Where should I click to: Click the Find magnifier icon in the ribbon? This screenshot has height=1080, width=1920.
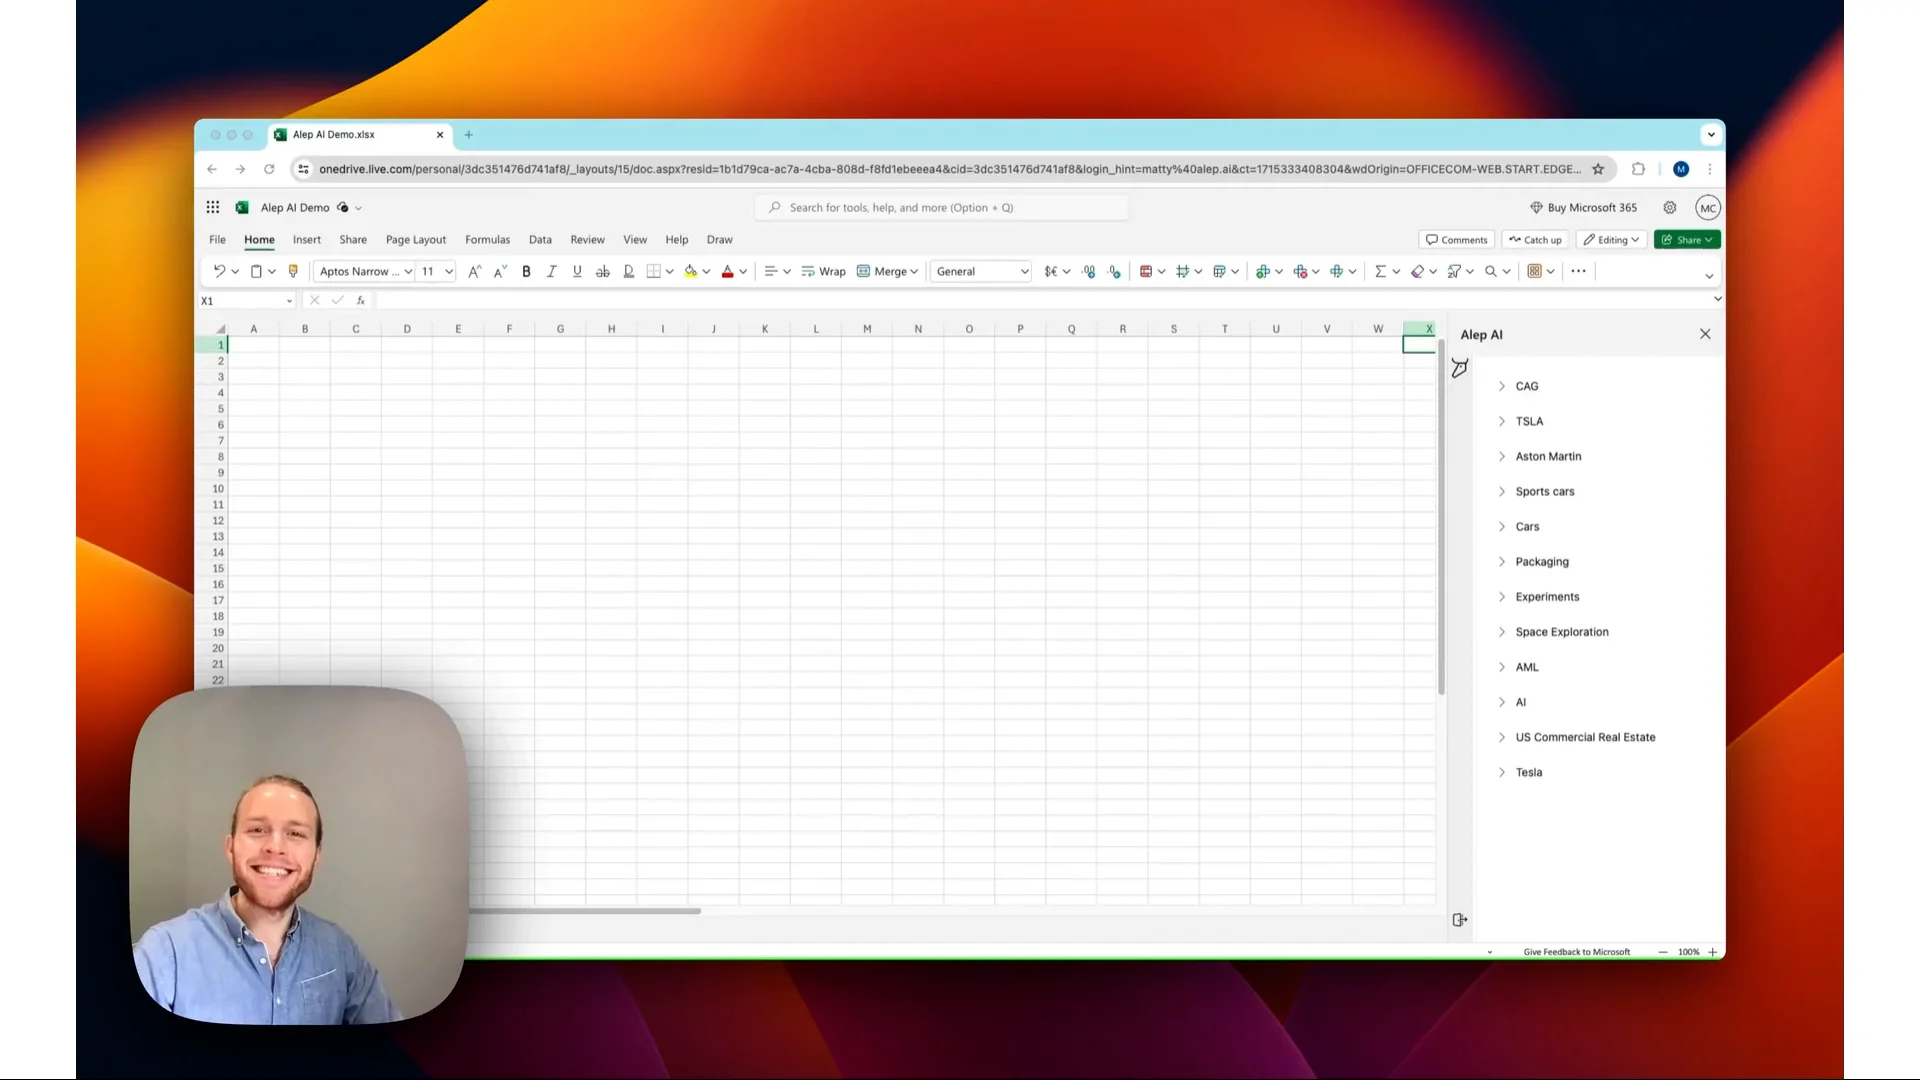(x=1491, y=271)
